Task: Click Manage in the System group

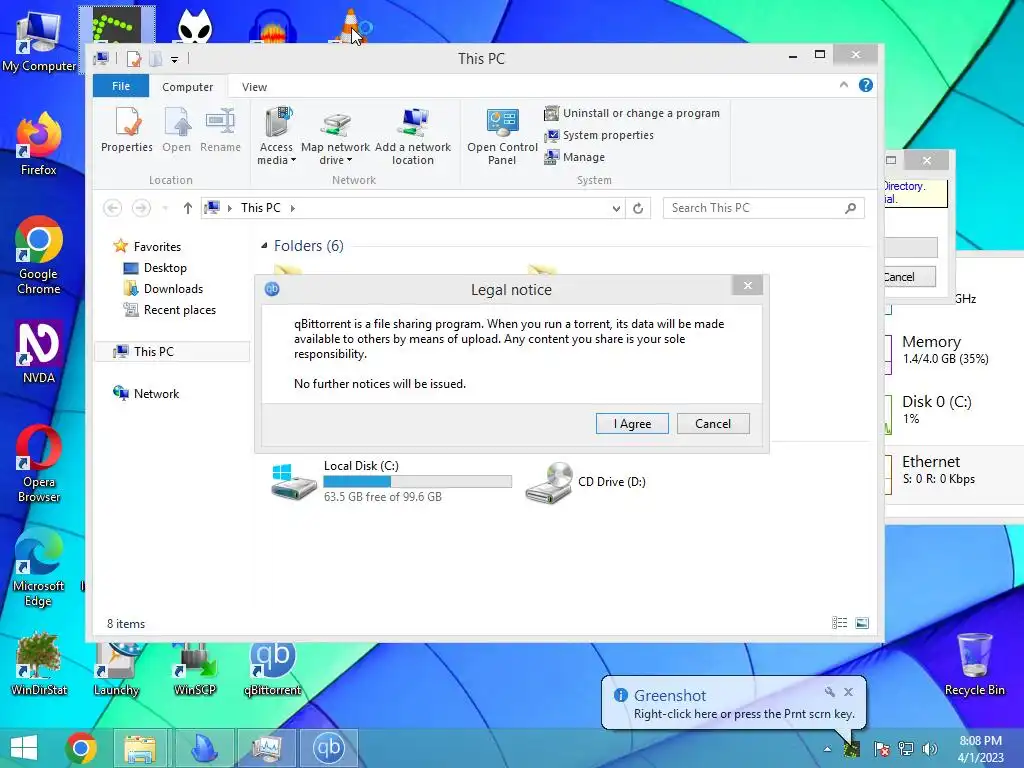Action: point(575,157)
